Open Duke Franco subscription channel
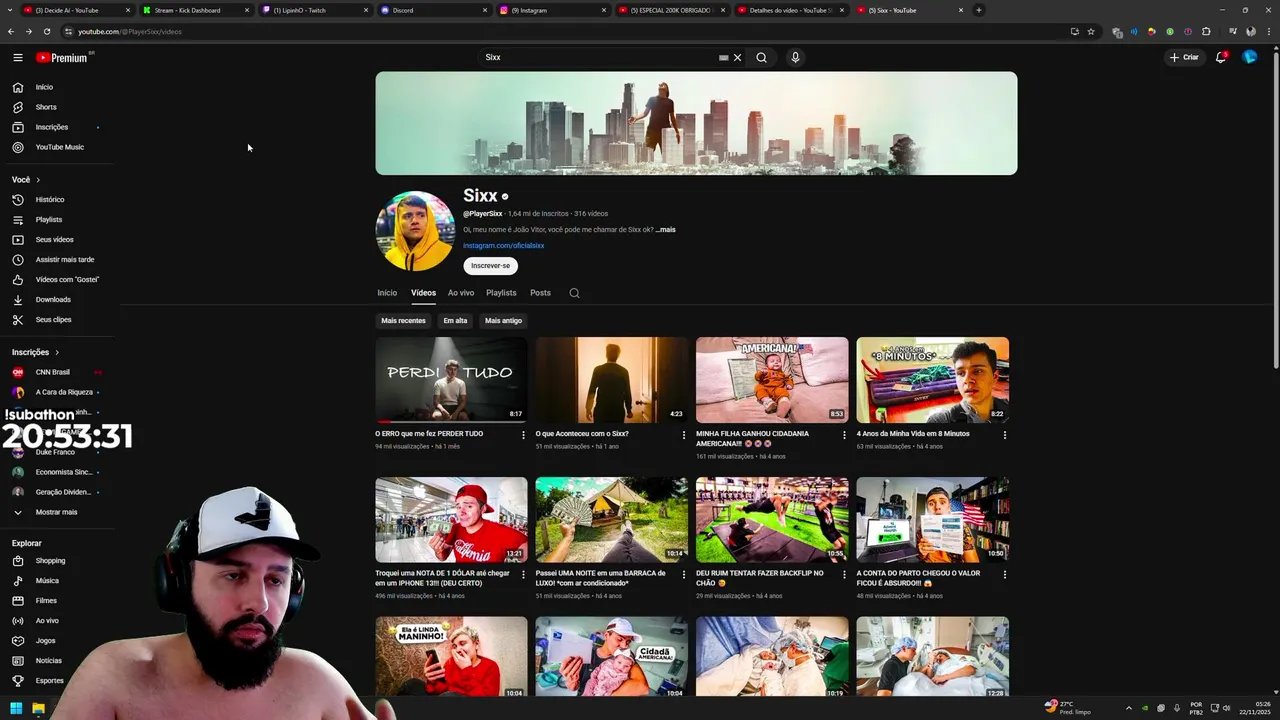Screen dimensions: 1280x720 tap(57, 452)
